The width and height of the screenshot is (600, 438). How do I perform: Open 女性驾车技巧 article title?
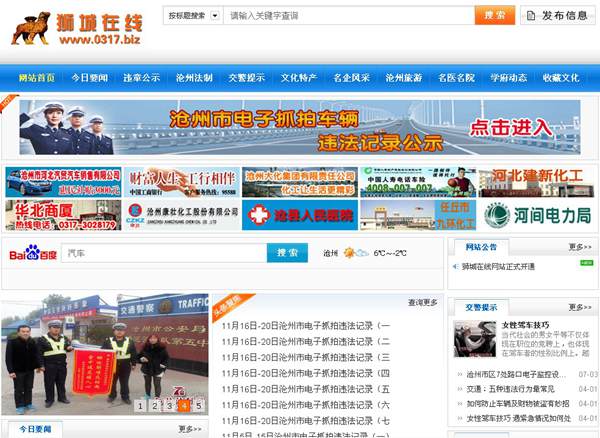(x=525, y=325)
